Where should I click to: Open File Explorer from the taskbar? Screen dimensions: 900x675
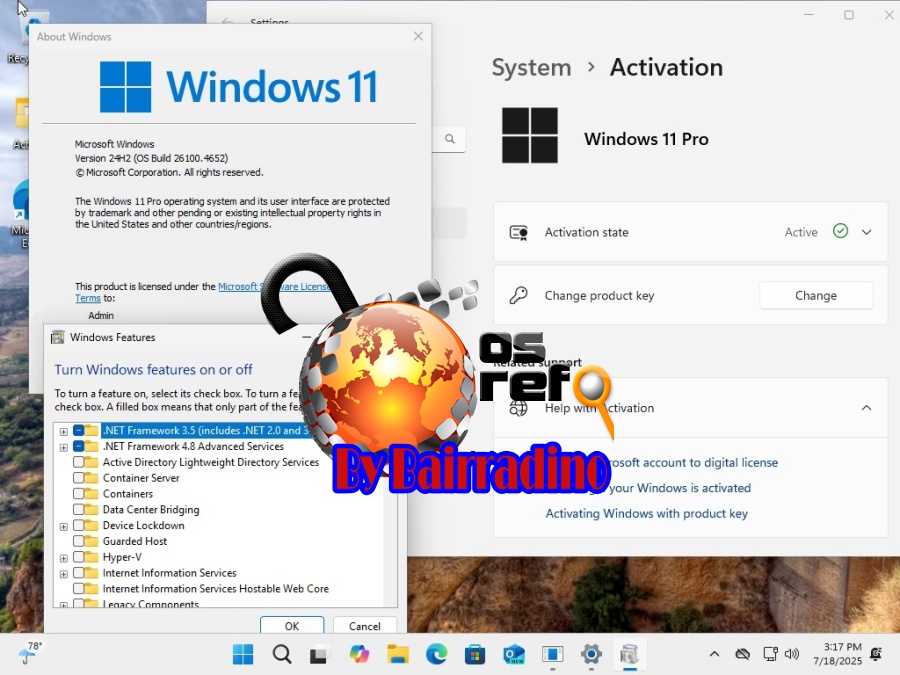(398, 654)
